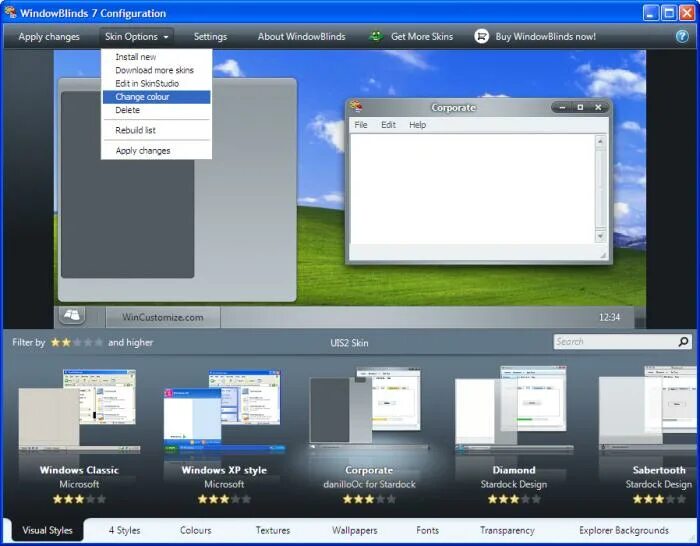The image size is (700, 546).
Task: Select the Diamond skin thumbnail
Action: (x=514, y=408)
